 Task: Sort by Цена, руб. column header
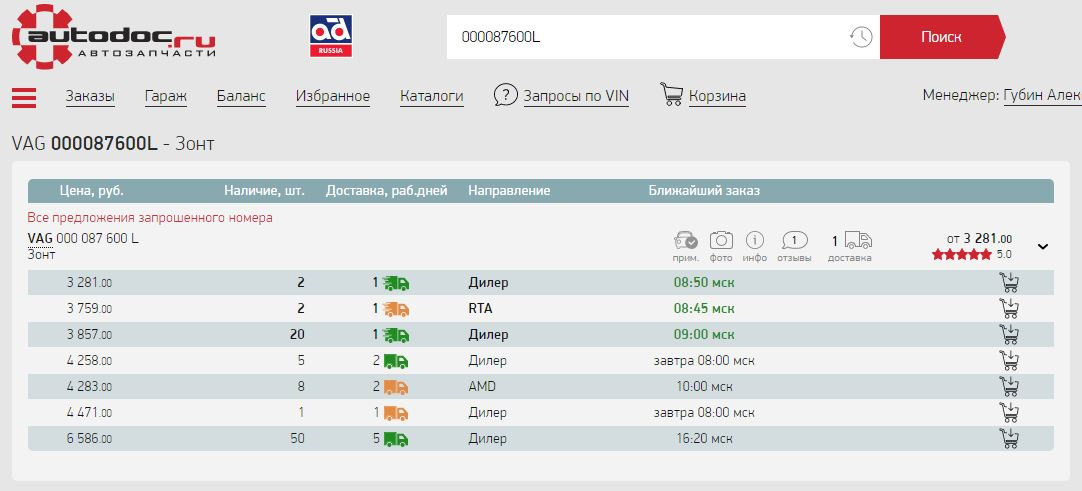[x=91, y=190]
